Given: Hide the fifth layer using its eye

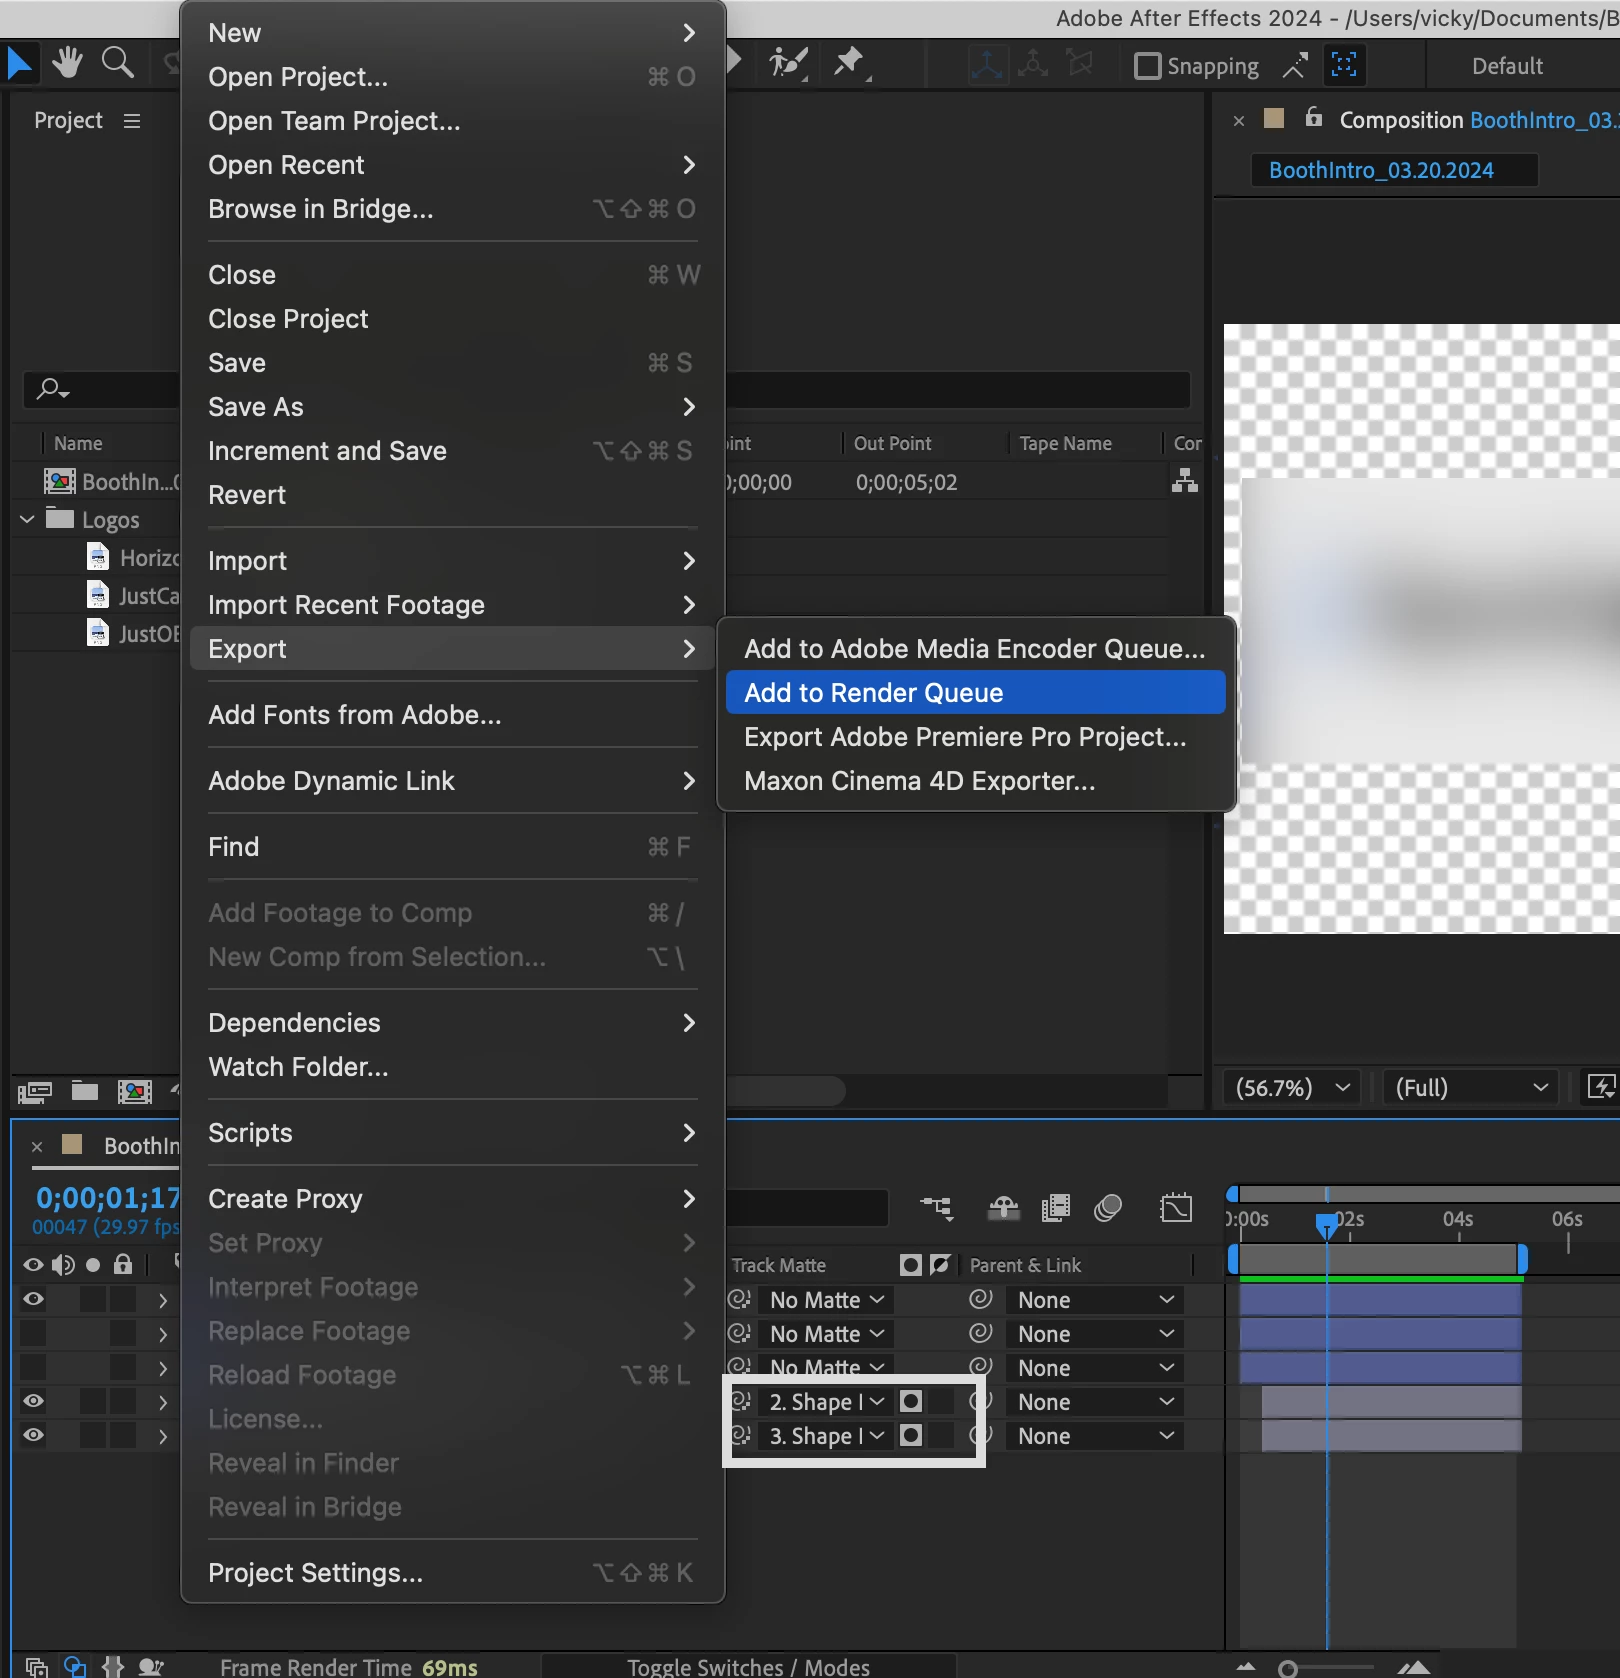Looking at the screenshot, I should 33,1435.
